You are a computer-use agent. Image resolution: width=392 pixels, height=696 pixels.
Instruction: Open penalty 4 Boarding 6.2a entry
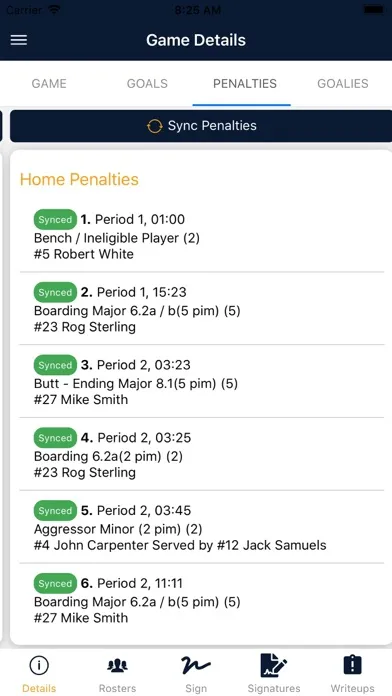(202, 454)
